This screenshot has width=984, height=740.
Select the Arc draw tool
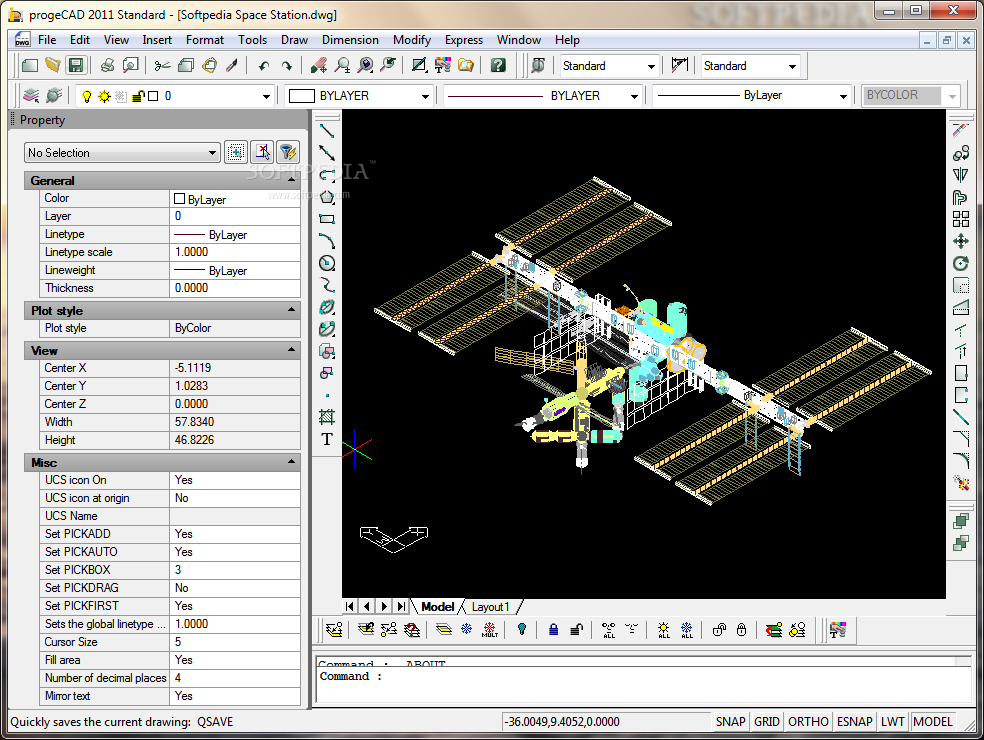[x=327, y=241]
